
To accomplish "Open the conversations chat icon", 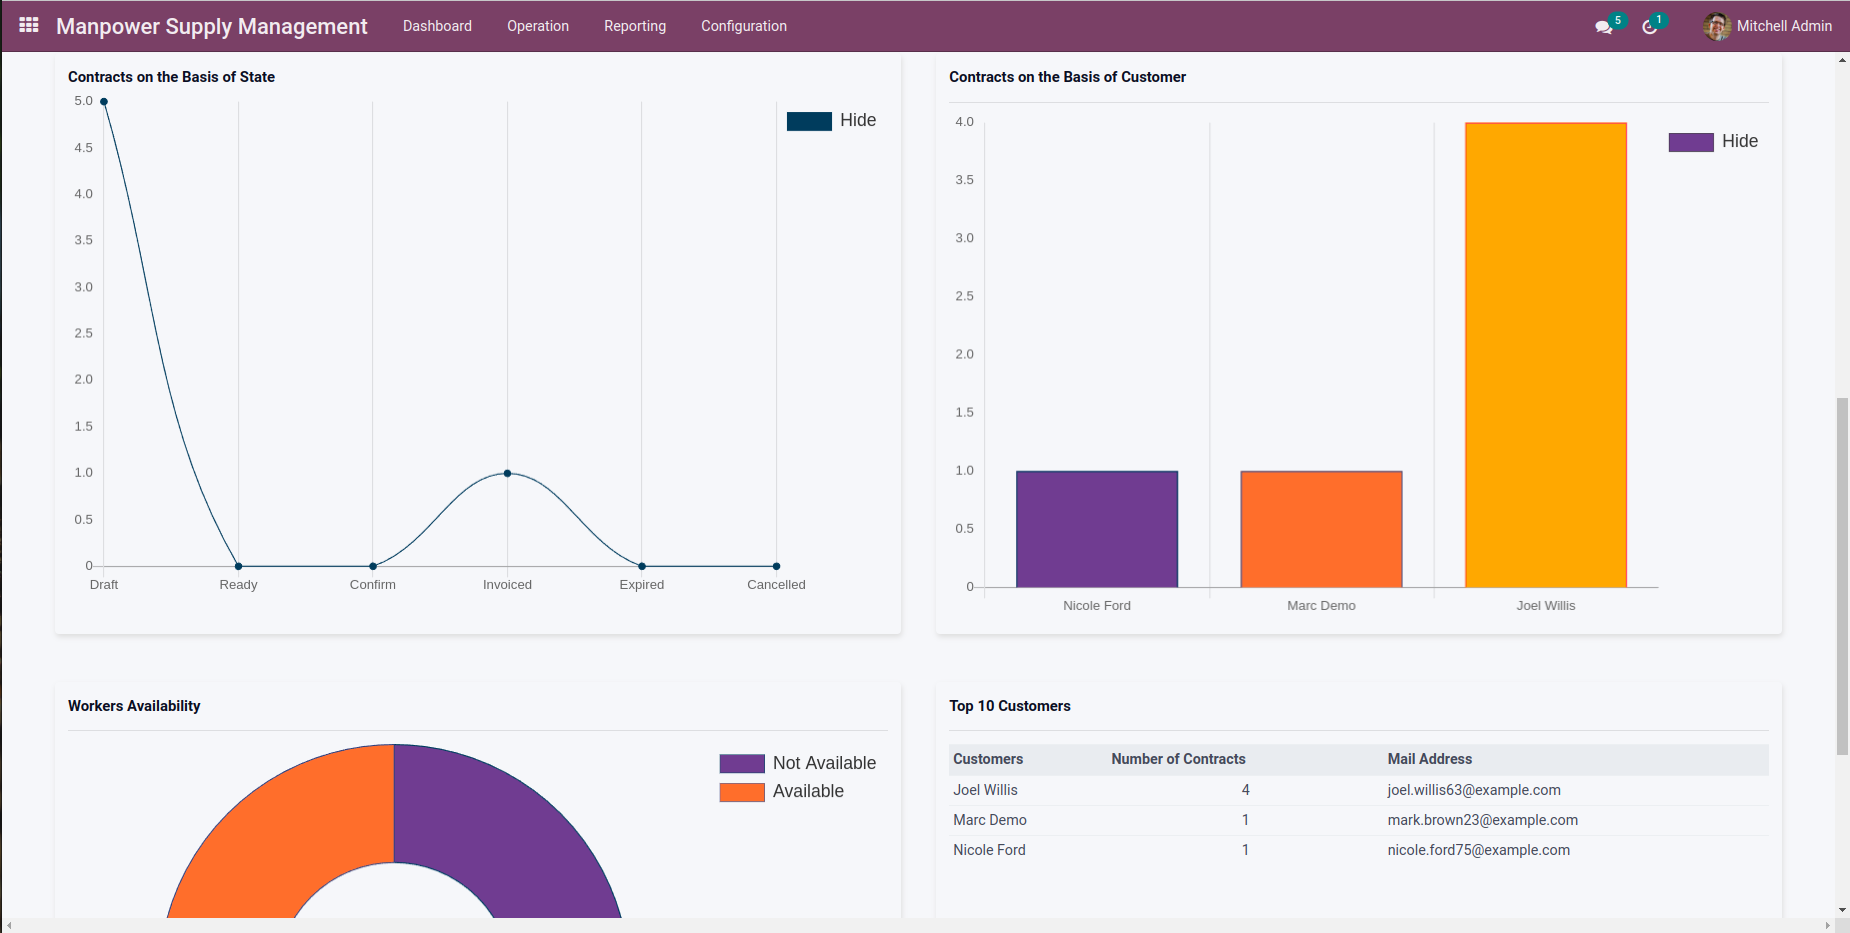I will (x=1604, y=27).
